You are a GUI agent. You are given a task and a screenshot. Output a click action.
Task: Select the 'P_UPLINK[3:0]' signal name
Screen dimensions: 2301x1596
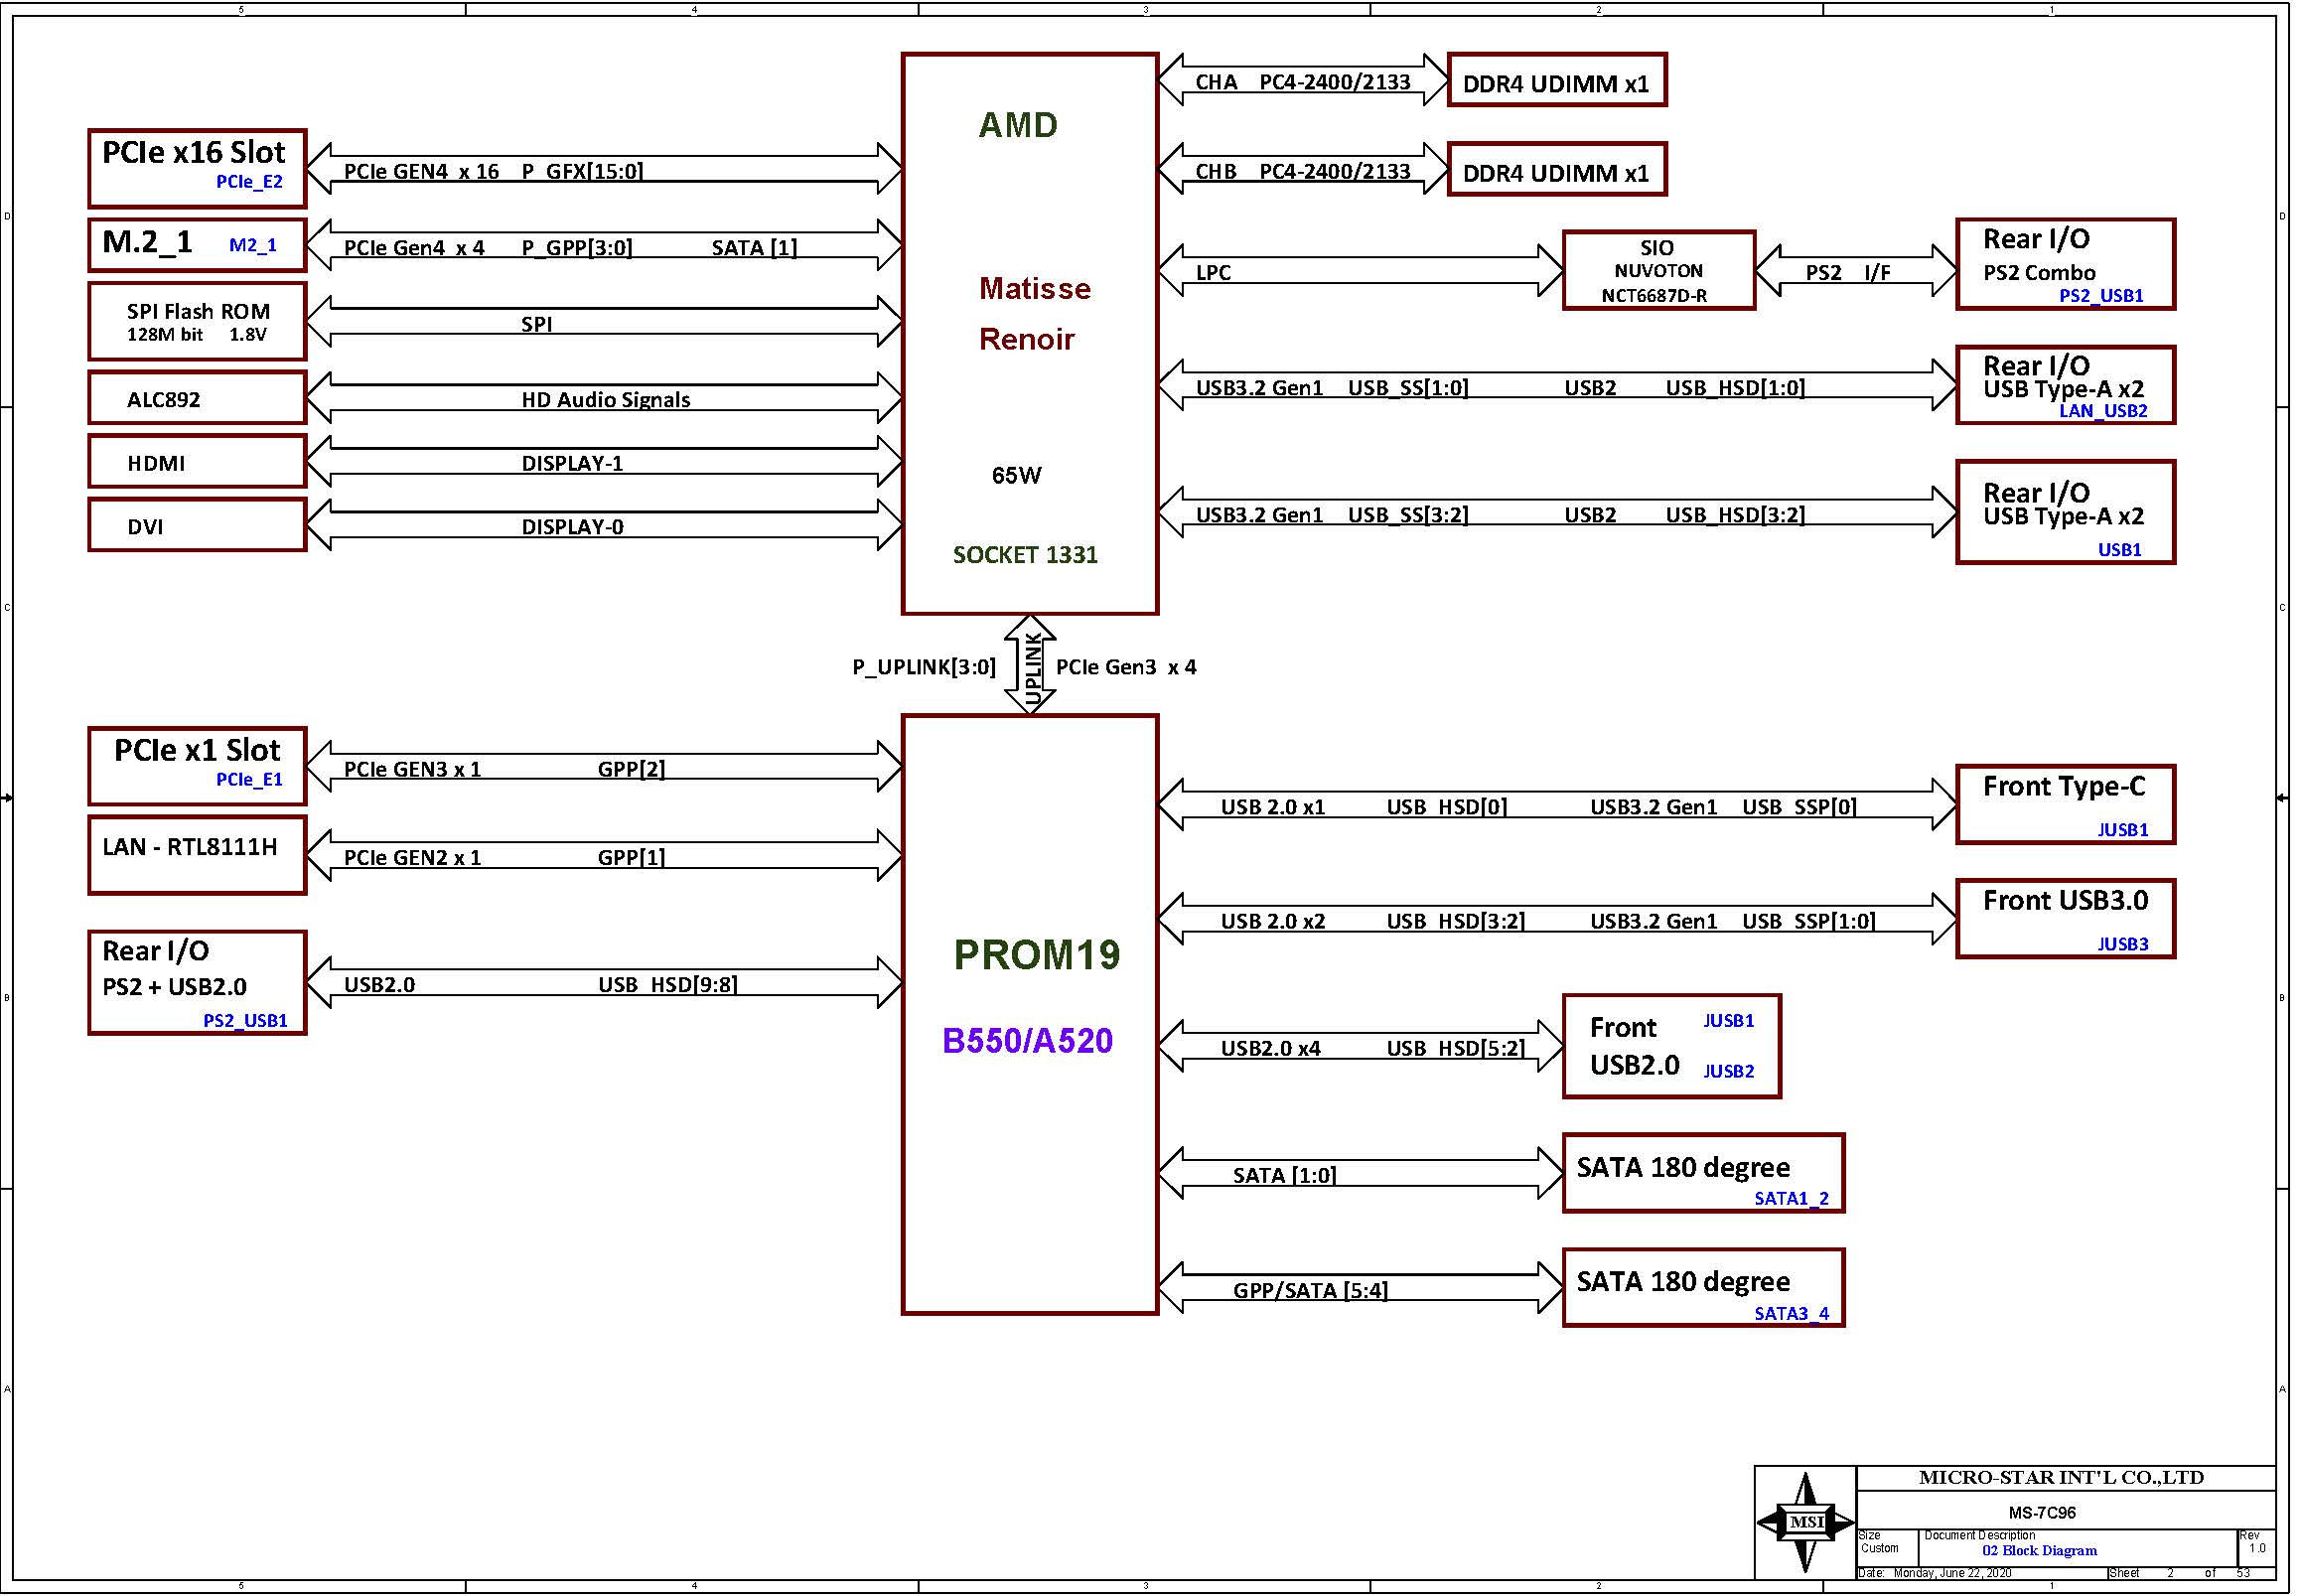[924, 667]
